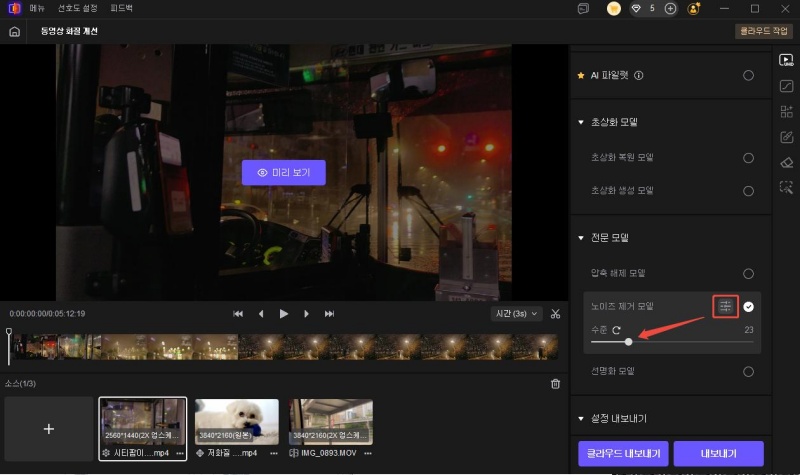800x475 pixels.
Task: Open the 시간 (3s) dropdown
Action: coord(517,314)
